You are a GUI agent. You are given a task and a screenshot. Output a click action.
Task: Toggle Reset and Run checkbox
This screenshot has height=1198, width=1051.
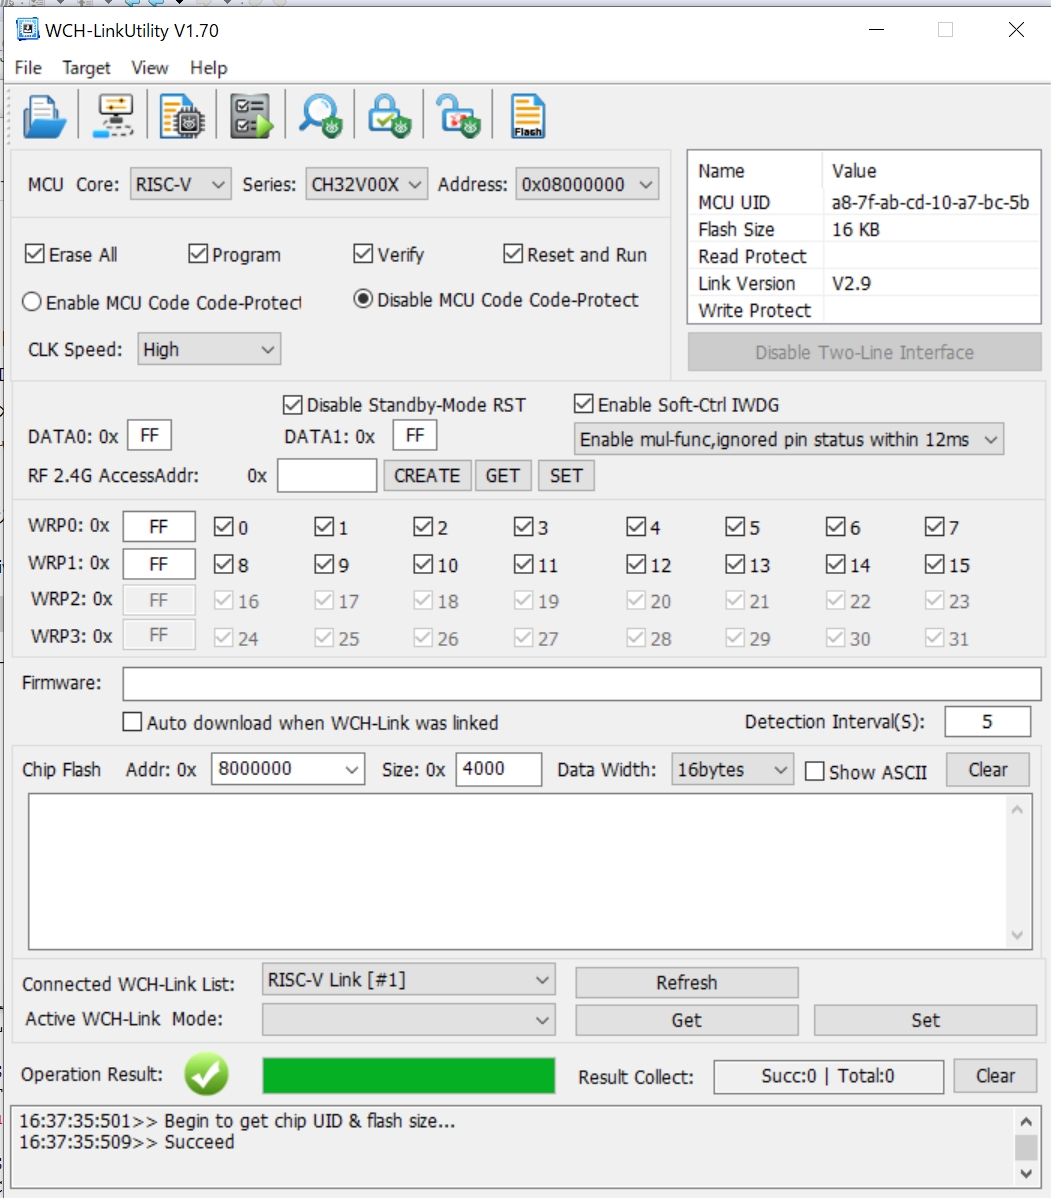(x=513, y=254)
